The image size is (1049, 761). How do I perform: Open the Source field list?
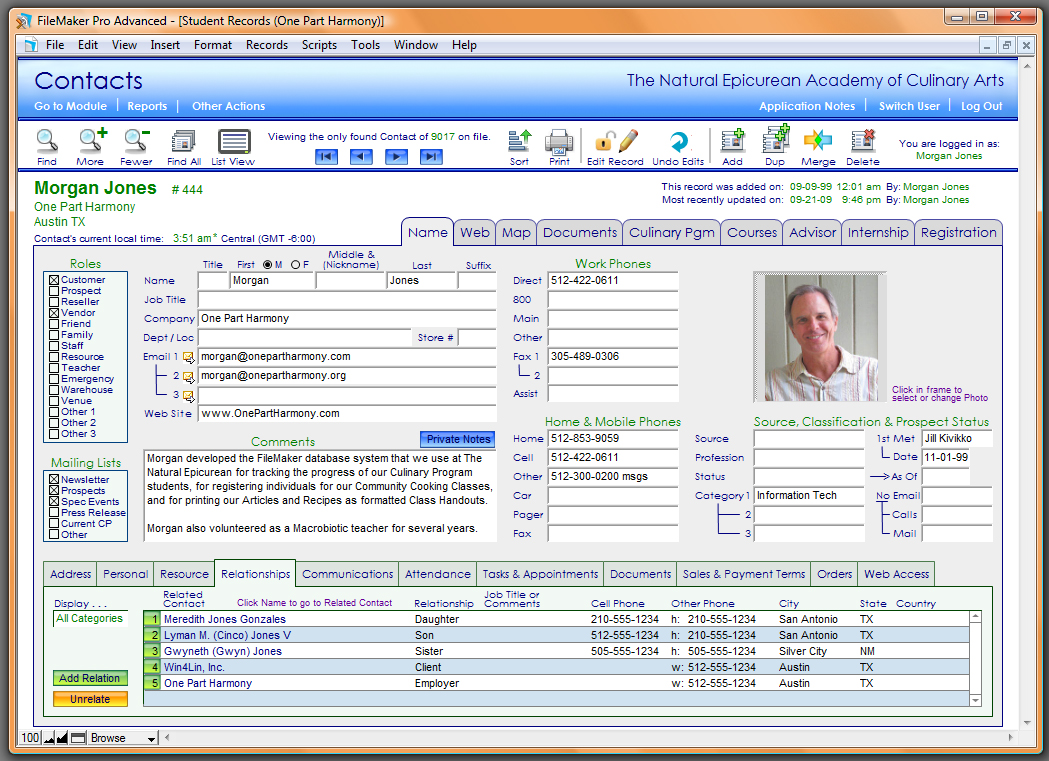(809, 439)
